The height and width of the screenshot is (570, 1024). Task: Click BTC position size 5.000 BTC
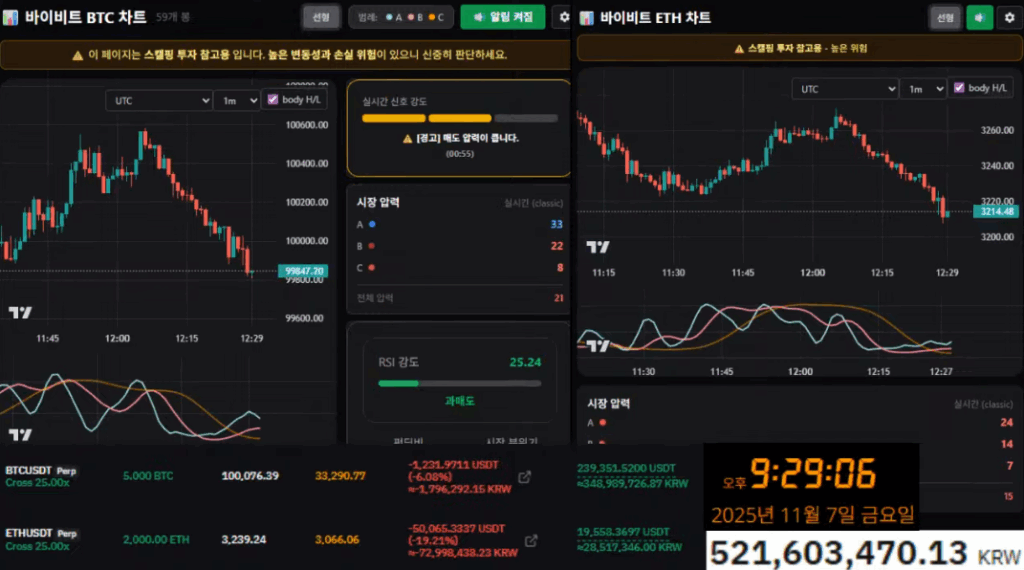[x=148, y=476]
